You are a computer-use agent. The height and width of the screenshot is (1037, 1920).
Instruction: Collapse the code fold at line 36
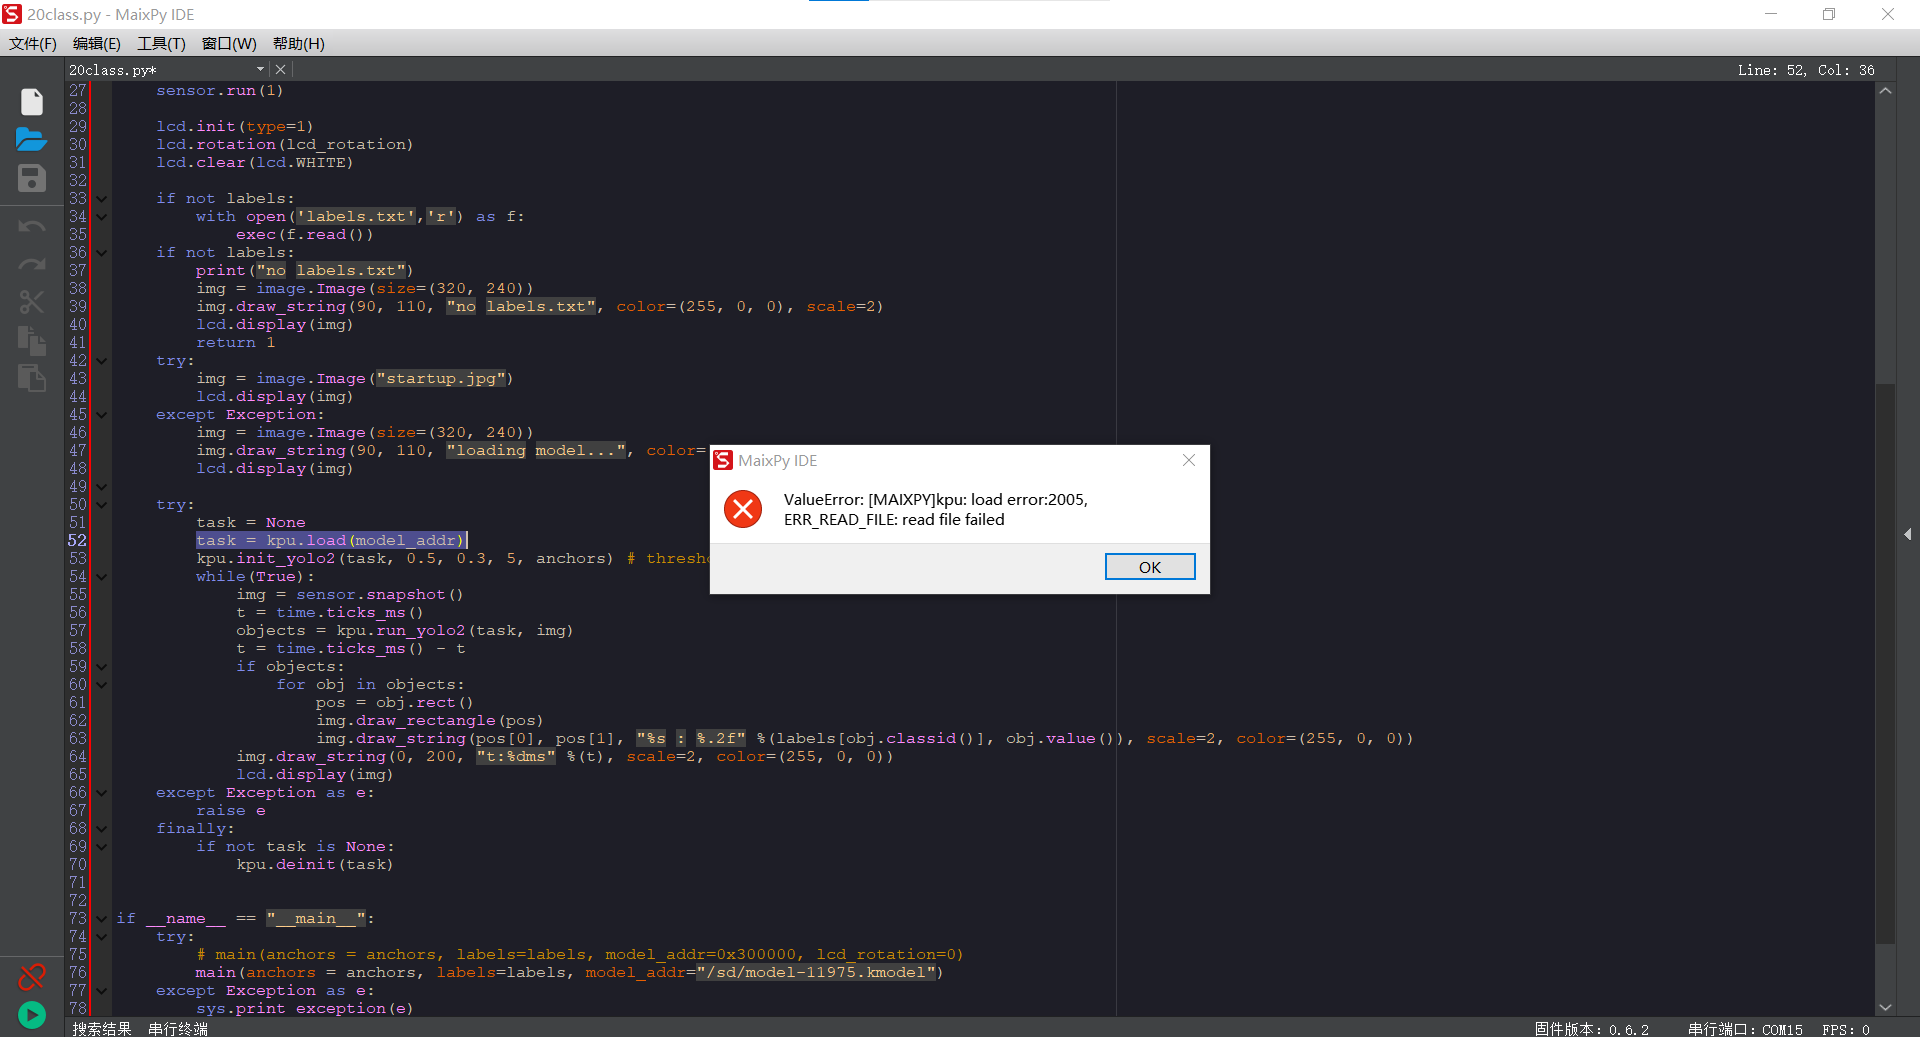(x=102, y=253)
